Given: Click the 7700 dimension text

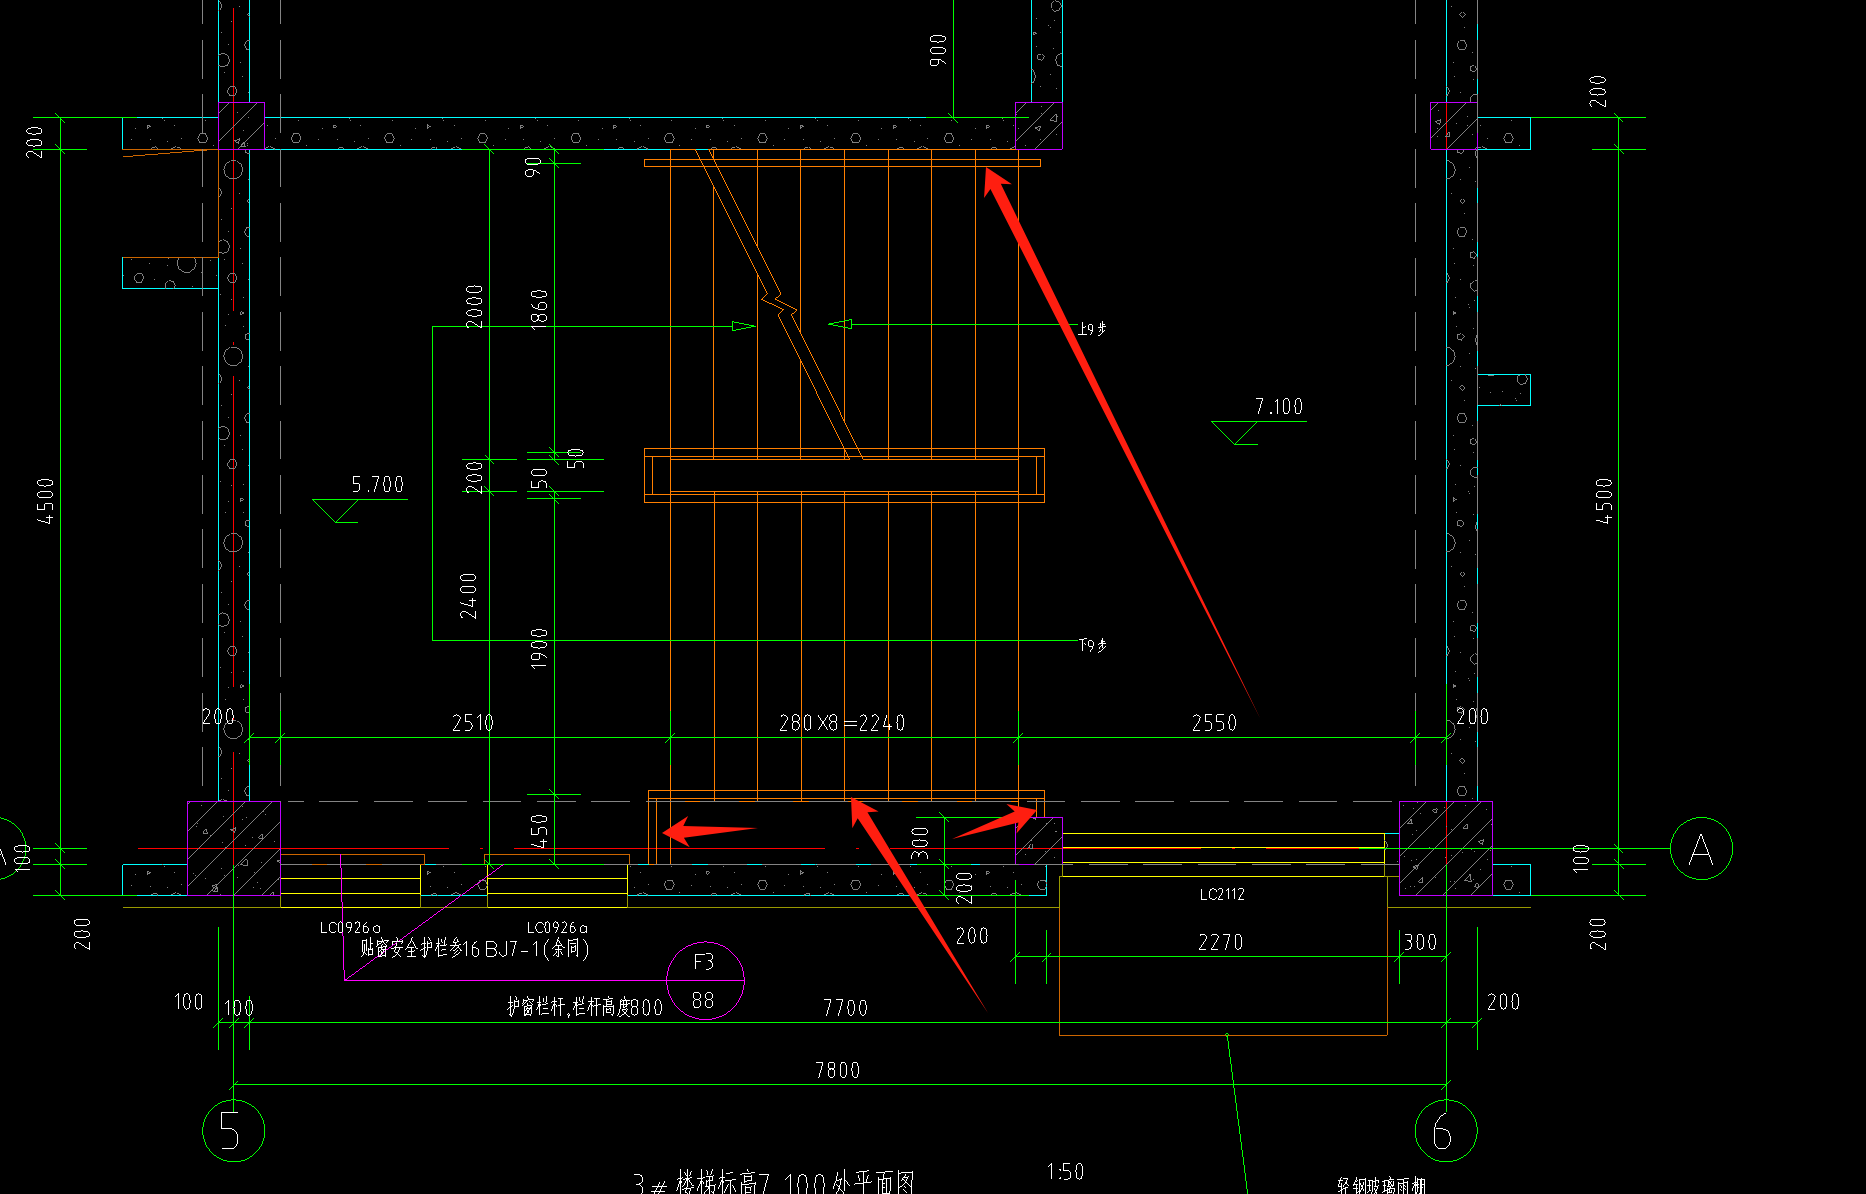Looking at the screenshot, I should (845, 1008).
